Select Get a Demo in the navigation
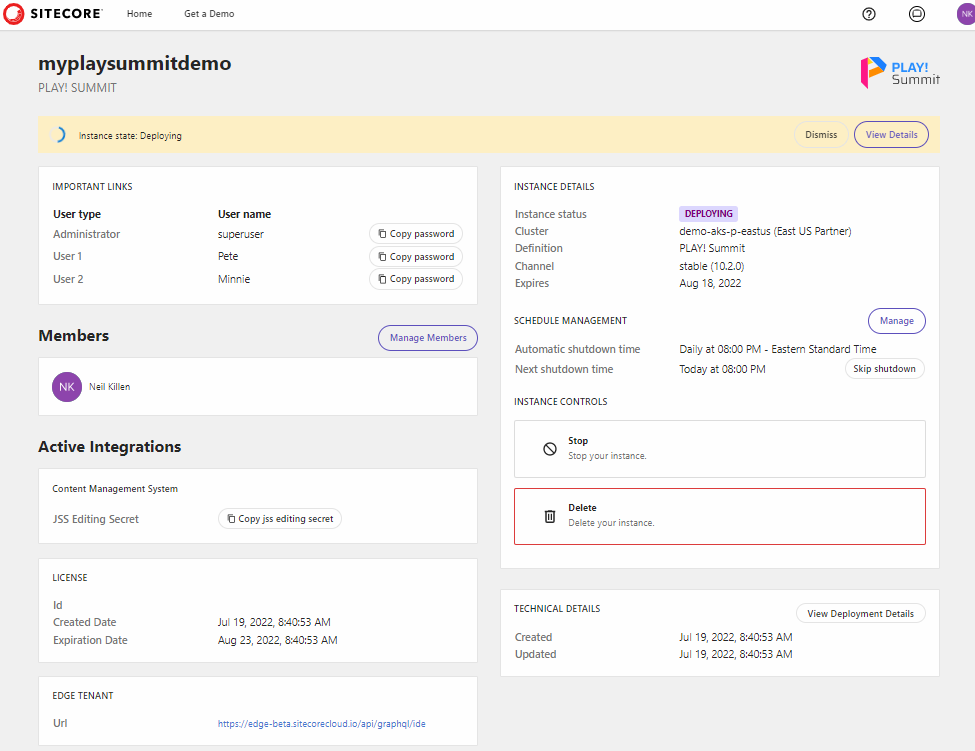The width and height of the screenshot is (975, 751). (208, 14)
